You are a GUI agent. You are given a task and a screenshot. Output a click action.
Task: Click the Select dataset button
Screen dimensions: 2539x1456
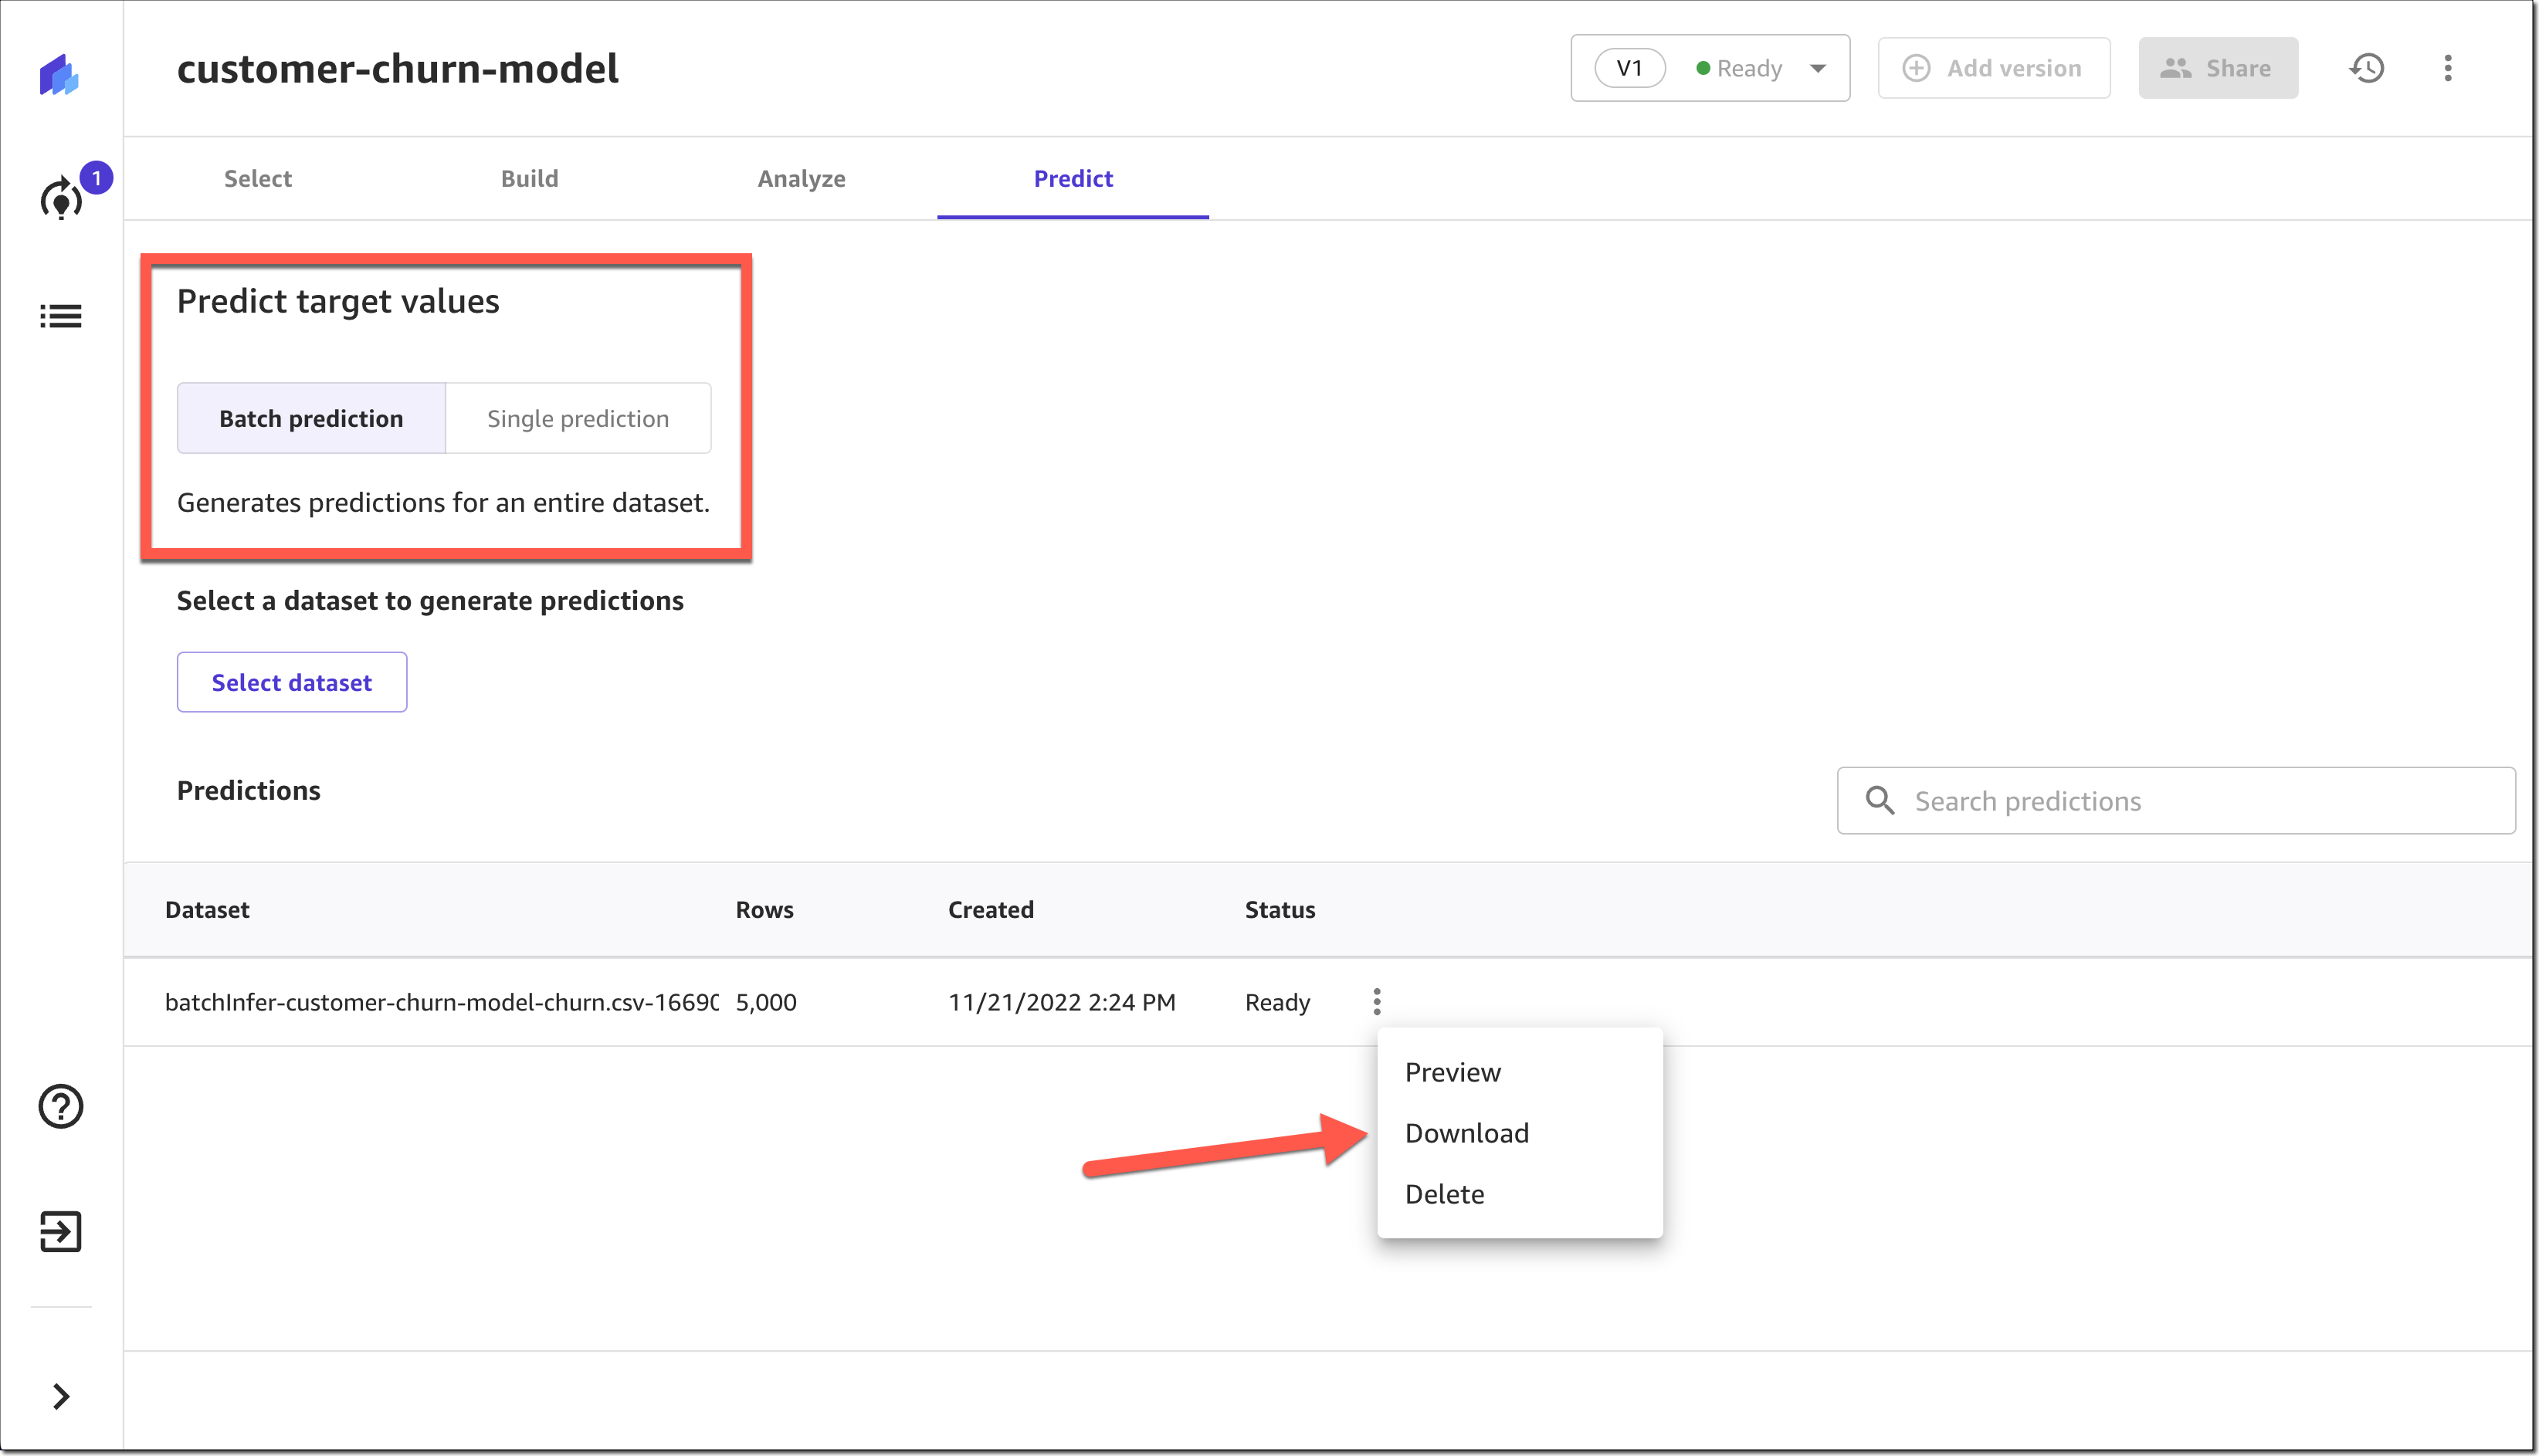pos(291,682)
